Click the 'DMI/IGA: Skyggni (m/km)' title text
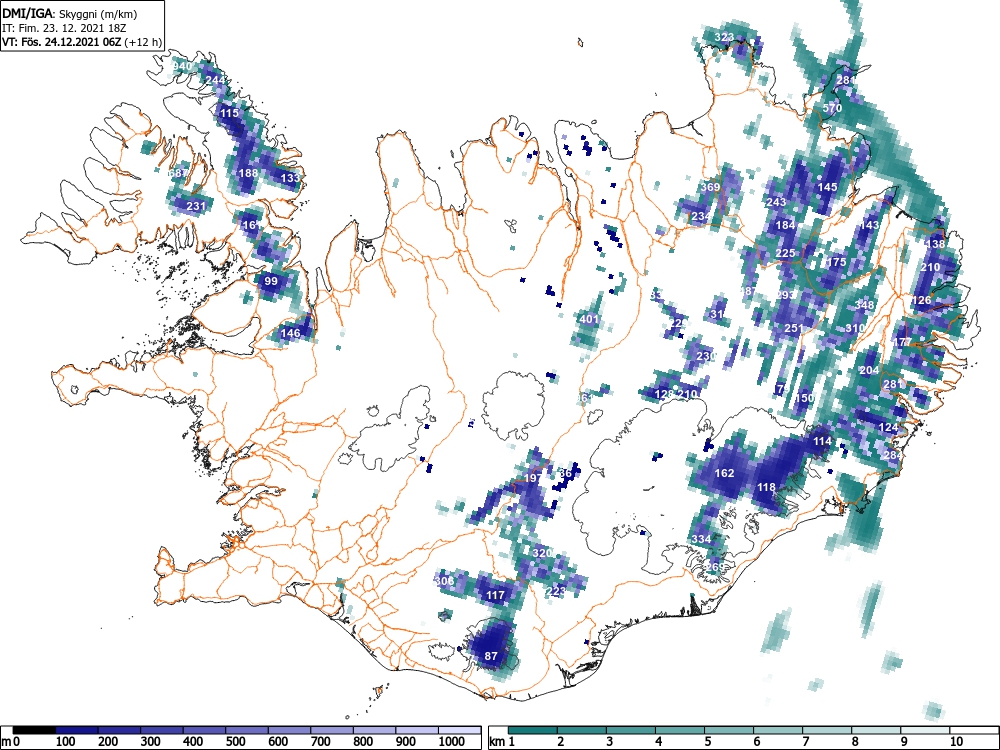1000x750 pixels. point(69,13)
